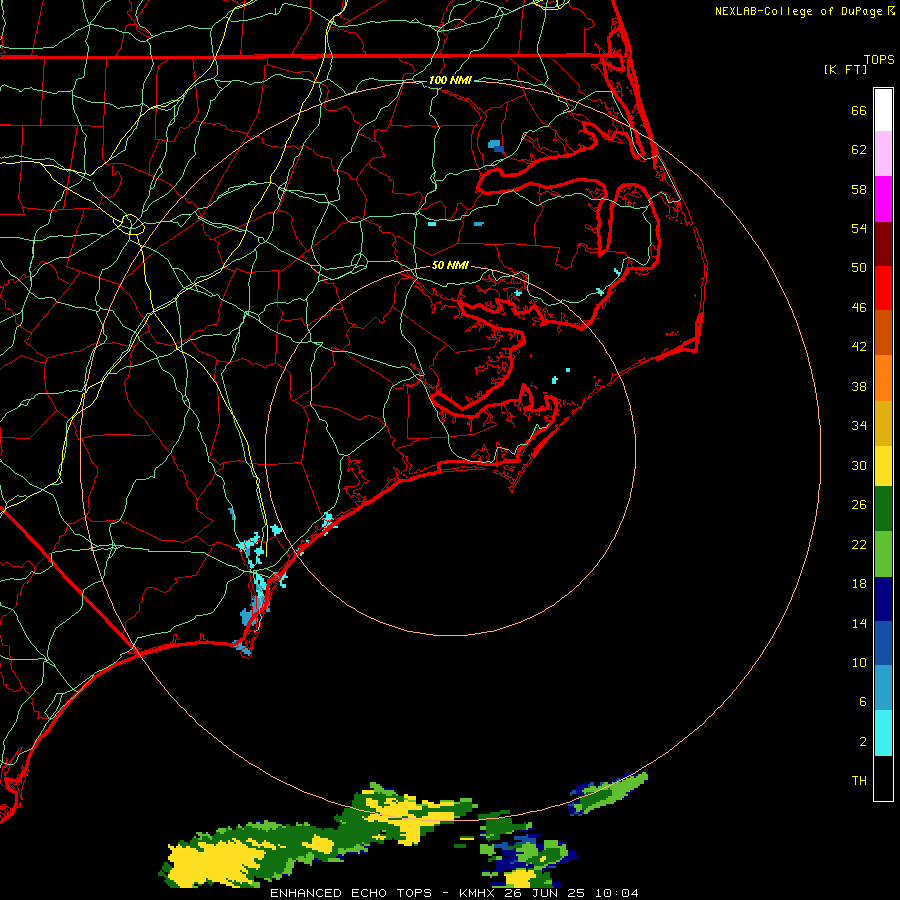Click the 62 value in the legend
The width and height of the screenshot is (900, 900).
tap(859, 150)
